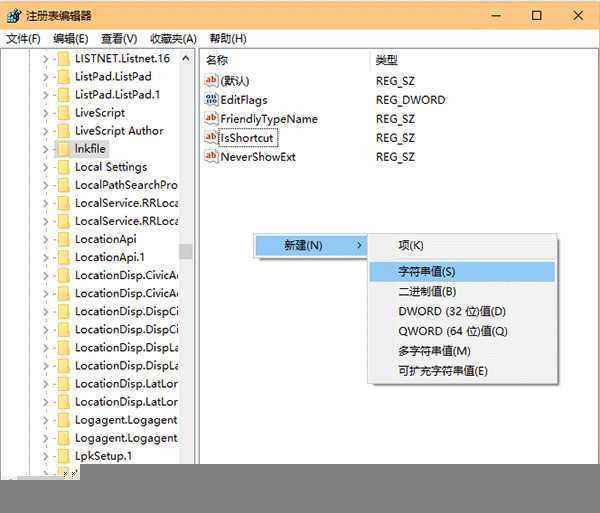
Task: Expand the LocationApi key
Action: pos(46,239)
